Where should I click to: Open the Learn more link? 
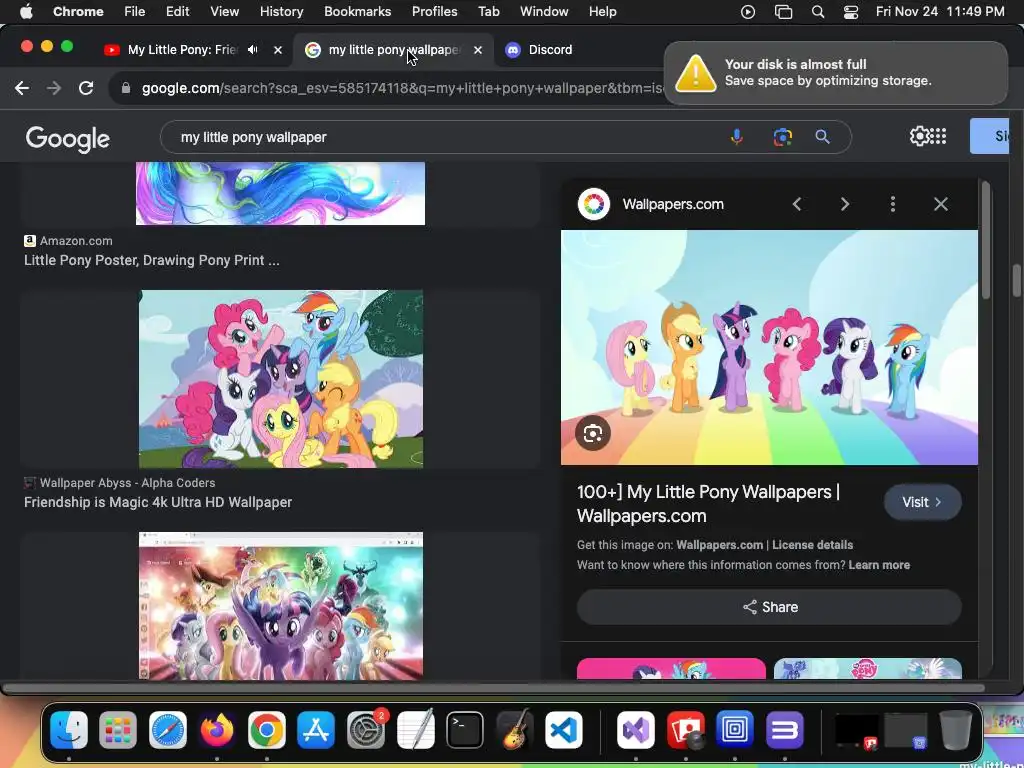coord(879,565)
